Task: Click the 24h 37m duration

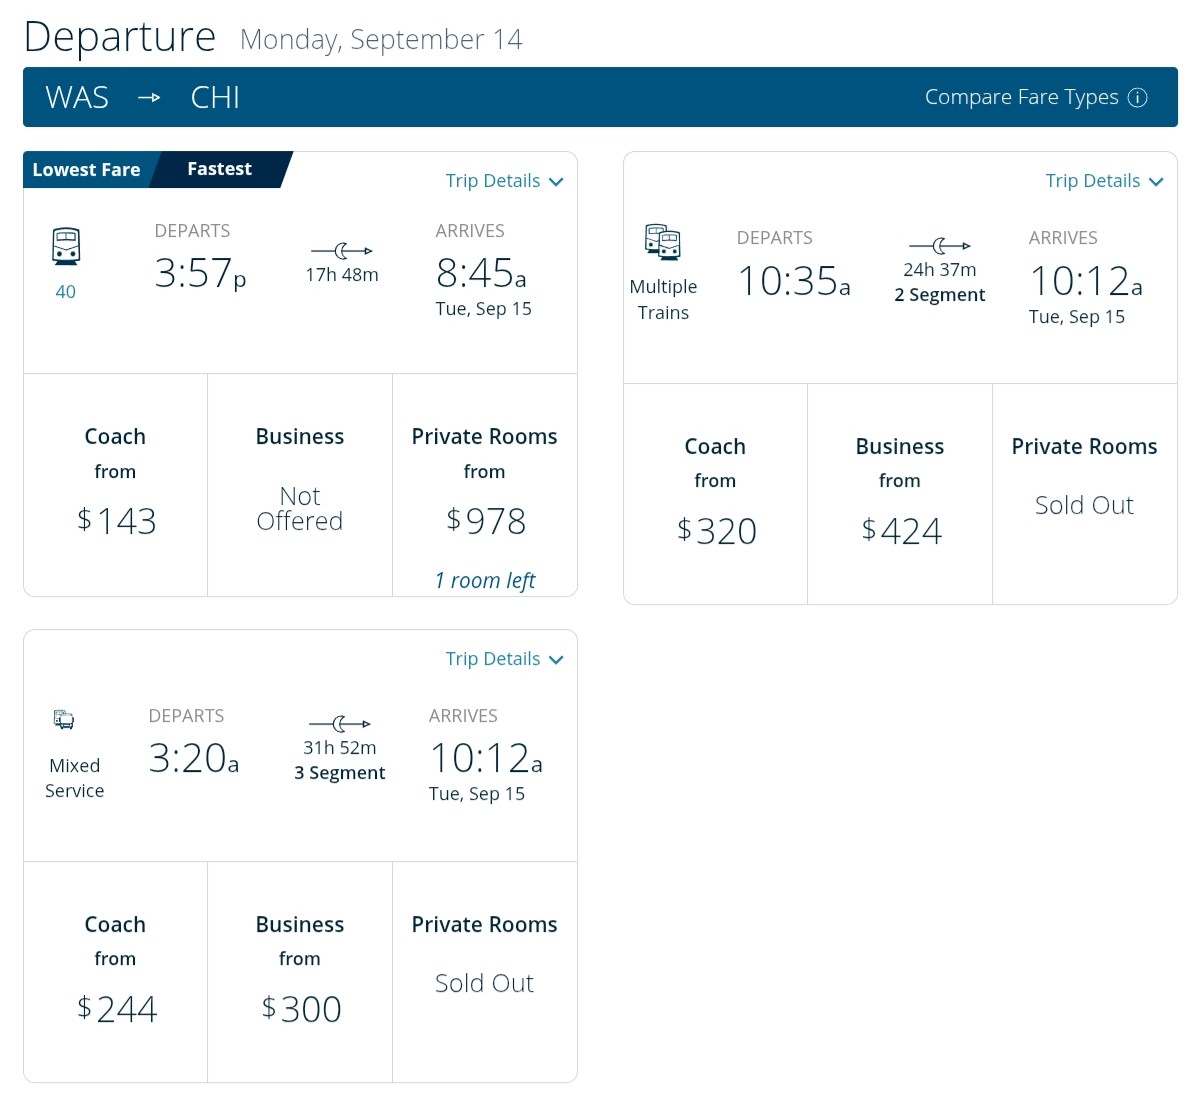Action: click(940, 270)
